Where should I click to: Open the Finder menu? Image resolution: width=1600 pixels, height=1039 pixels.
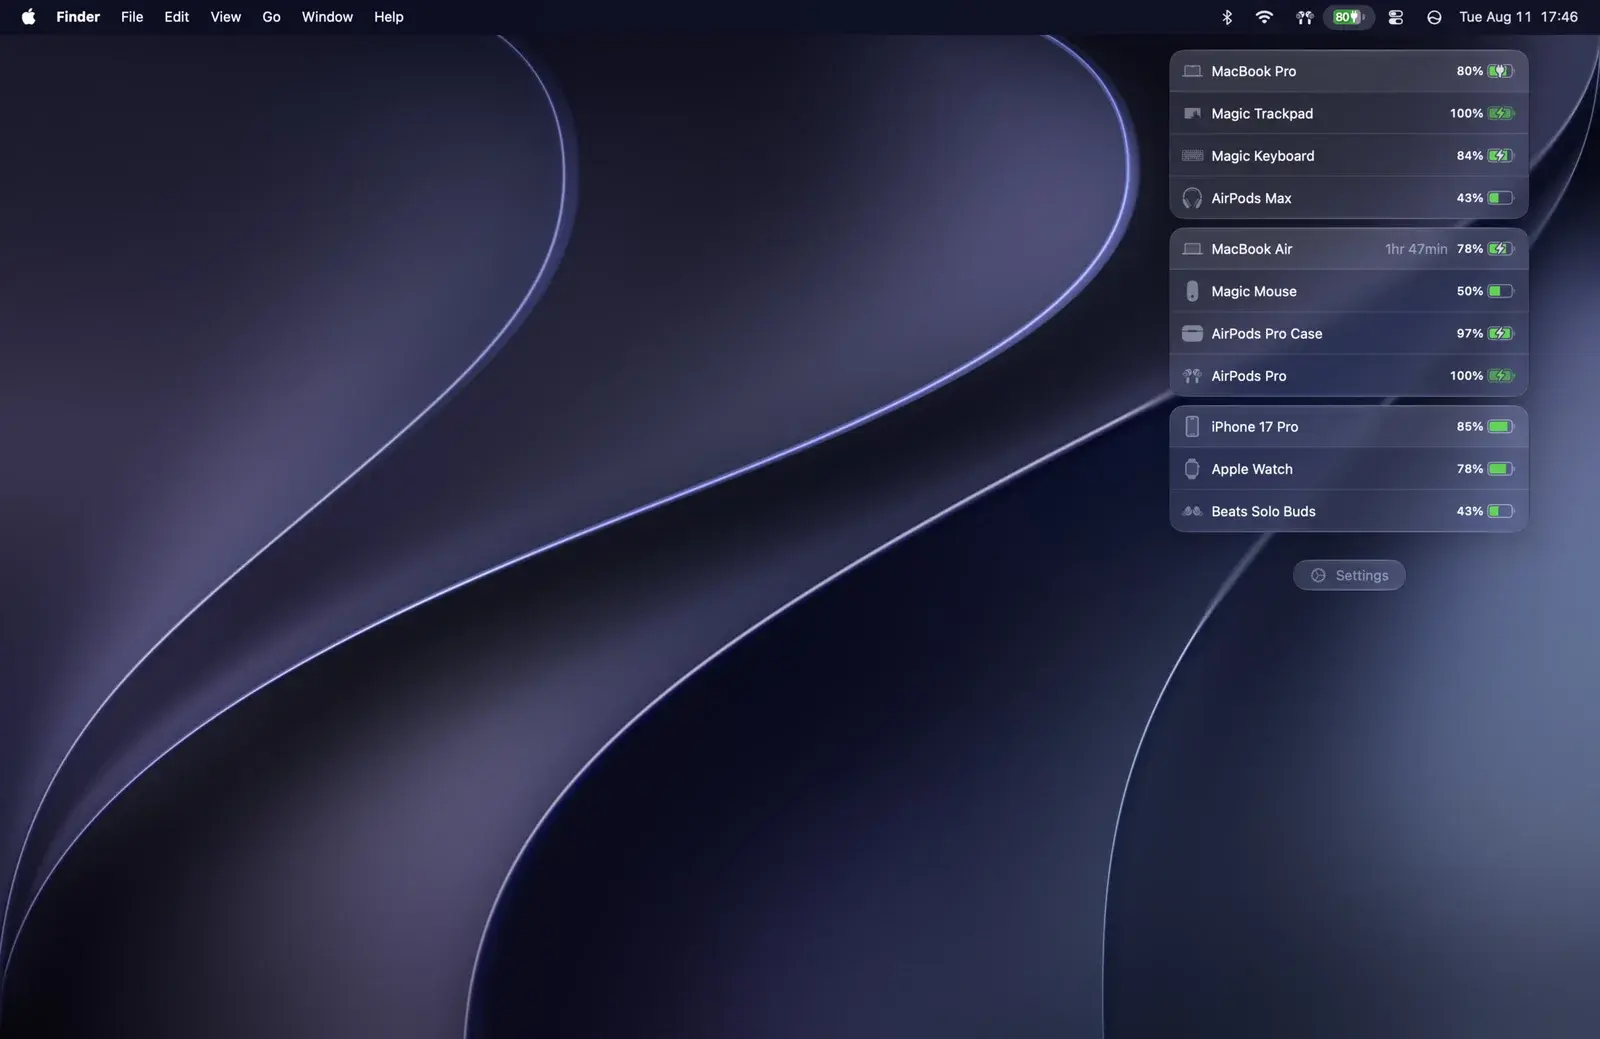78,17
